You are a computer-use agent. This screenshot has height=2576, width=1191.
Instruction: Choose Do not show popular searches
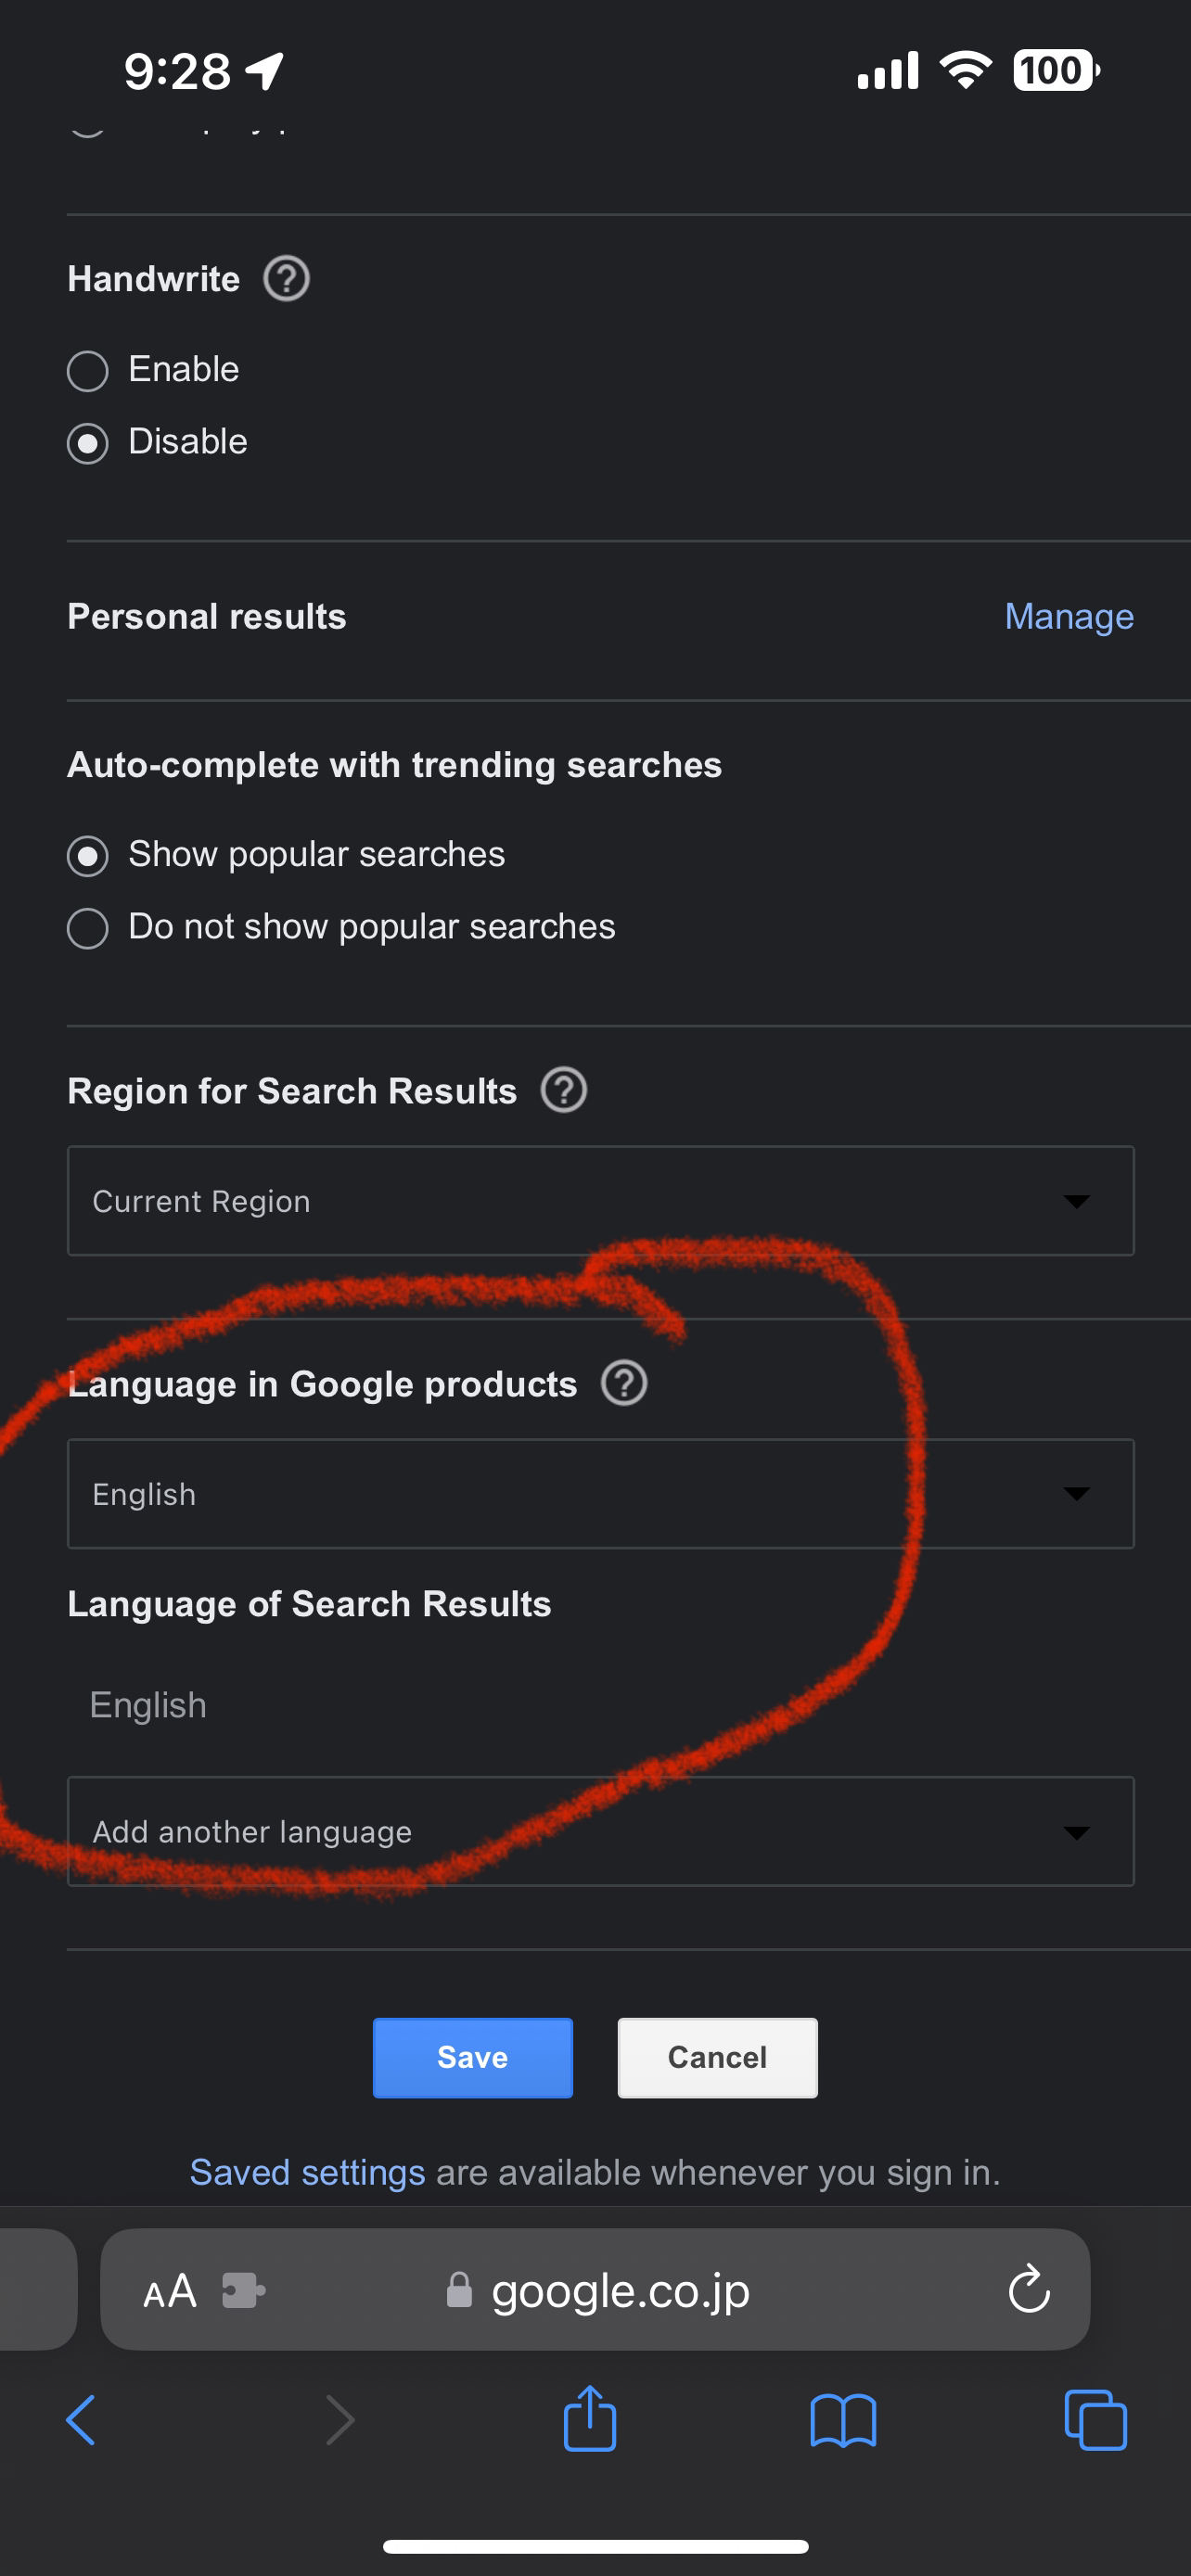(88, 928)
